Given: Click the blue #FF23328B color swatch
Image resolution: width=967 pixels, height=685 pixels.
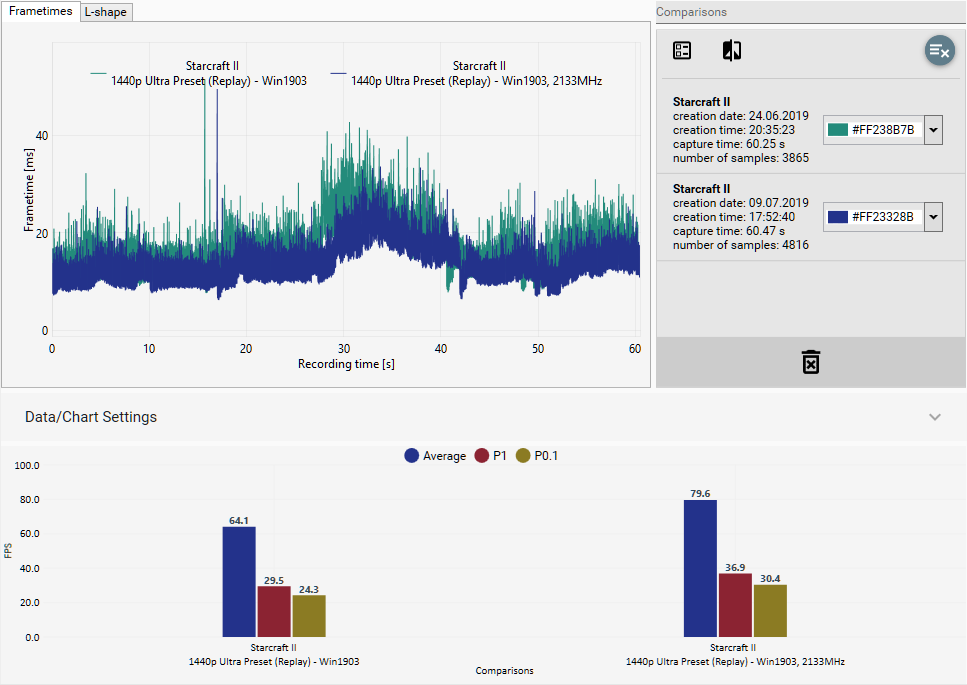Looking at the screenshot, I should (837, 216).
